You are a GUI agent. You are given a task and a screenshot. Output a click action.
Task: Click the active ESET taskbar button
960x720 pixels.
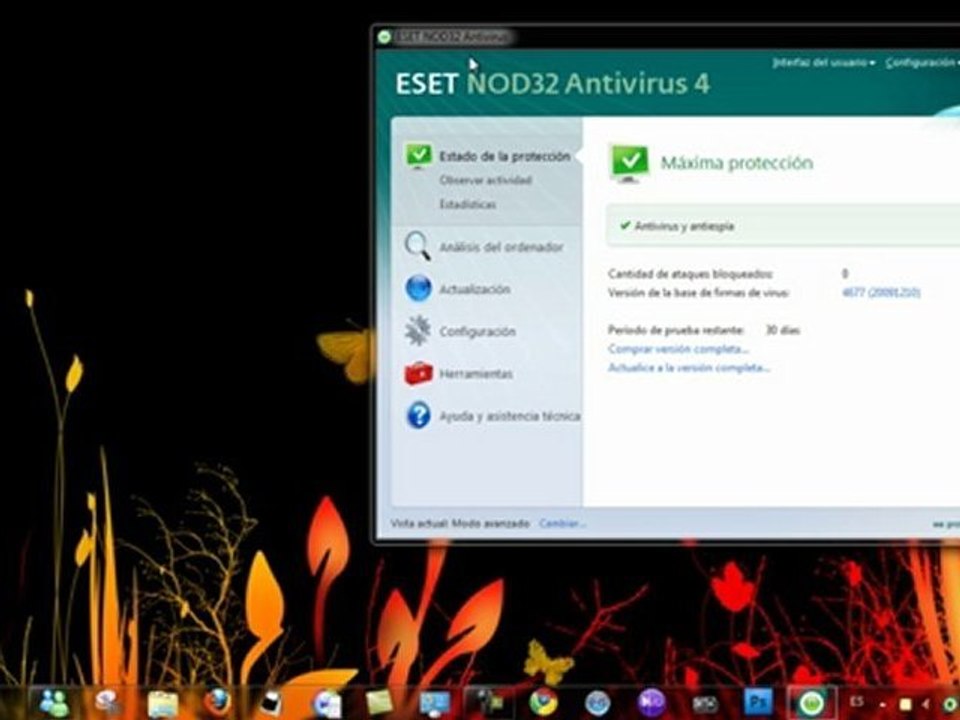pyautogui.click(x=812, y=702)
